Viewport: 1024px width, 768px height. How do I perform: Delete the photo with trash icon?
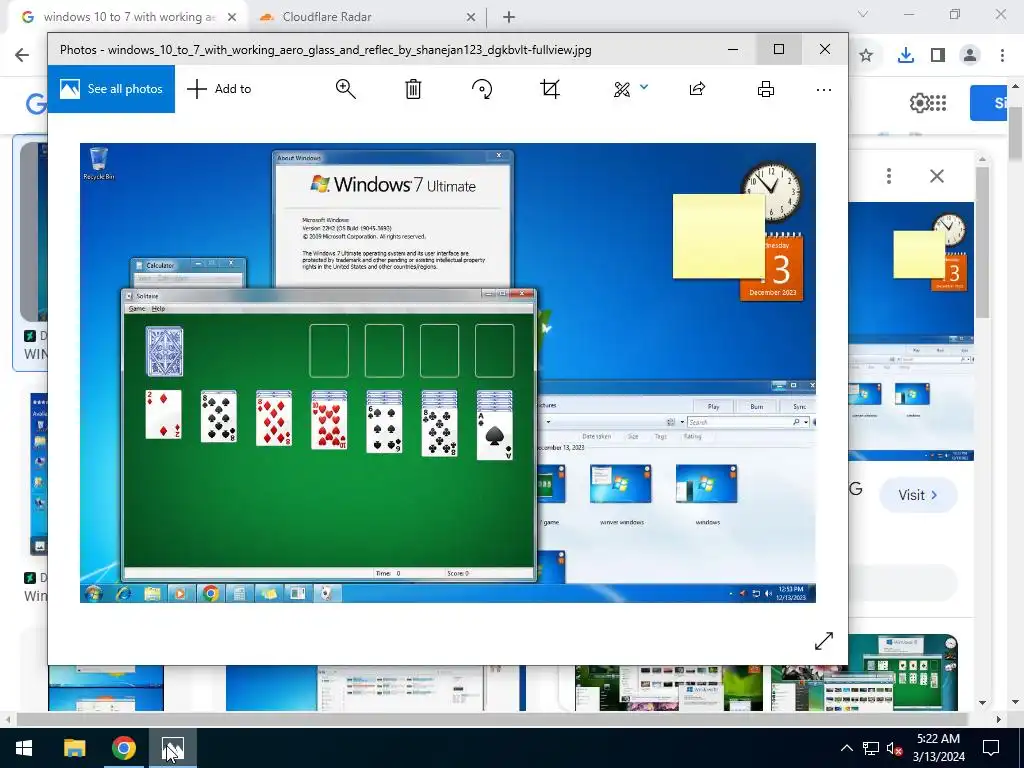click(x=413, y=89)
